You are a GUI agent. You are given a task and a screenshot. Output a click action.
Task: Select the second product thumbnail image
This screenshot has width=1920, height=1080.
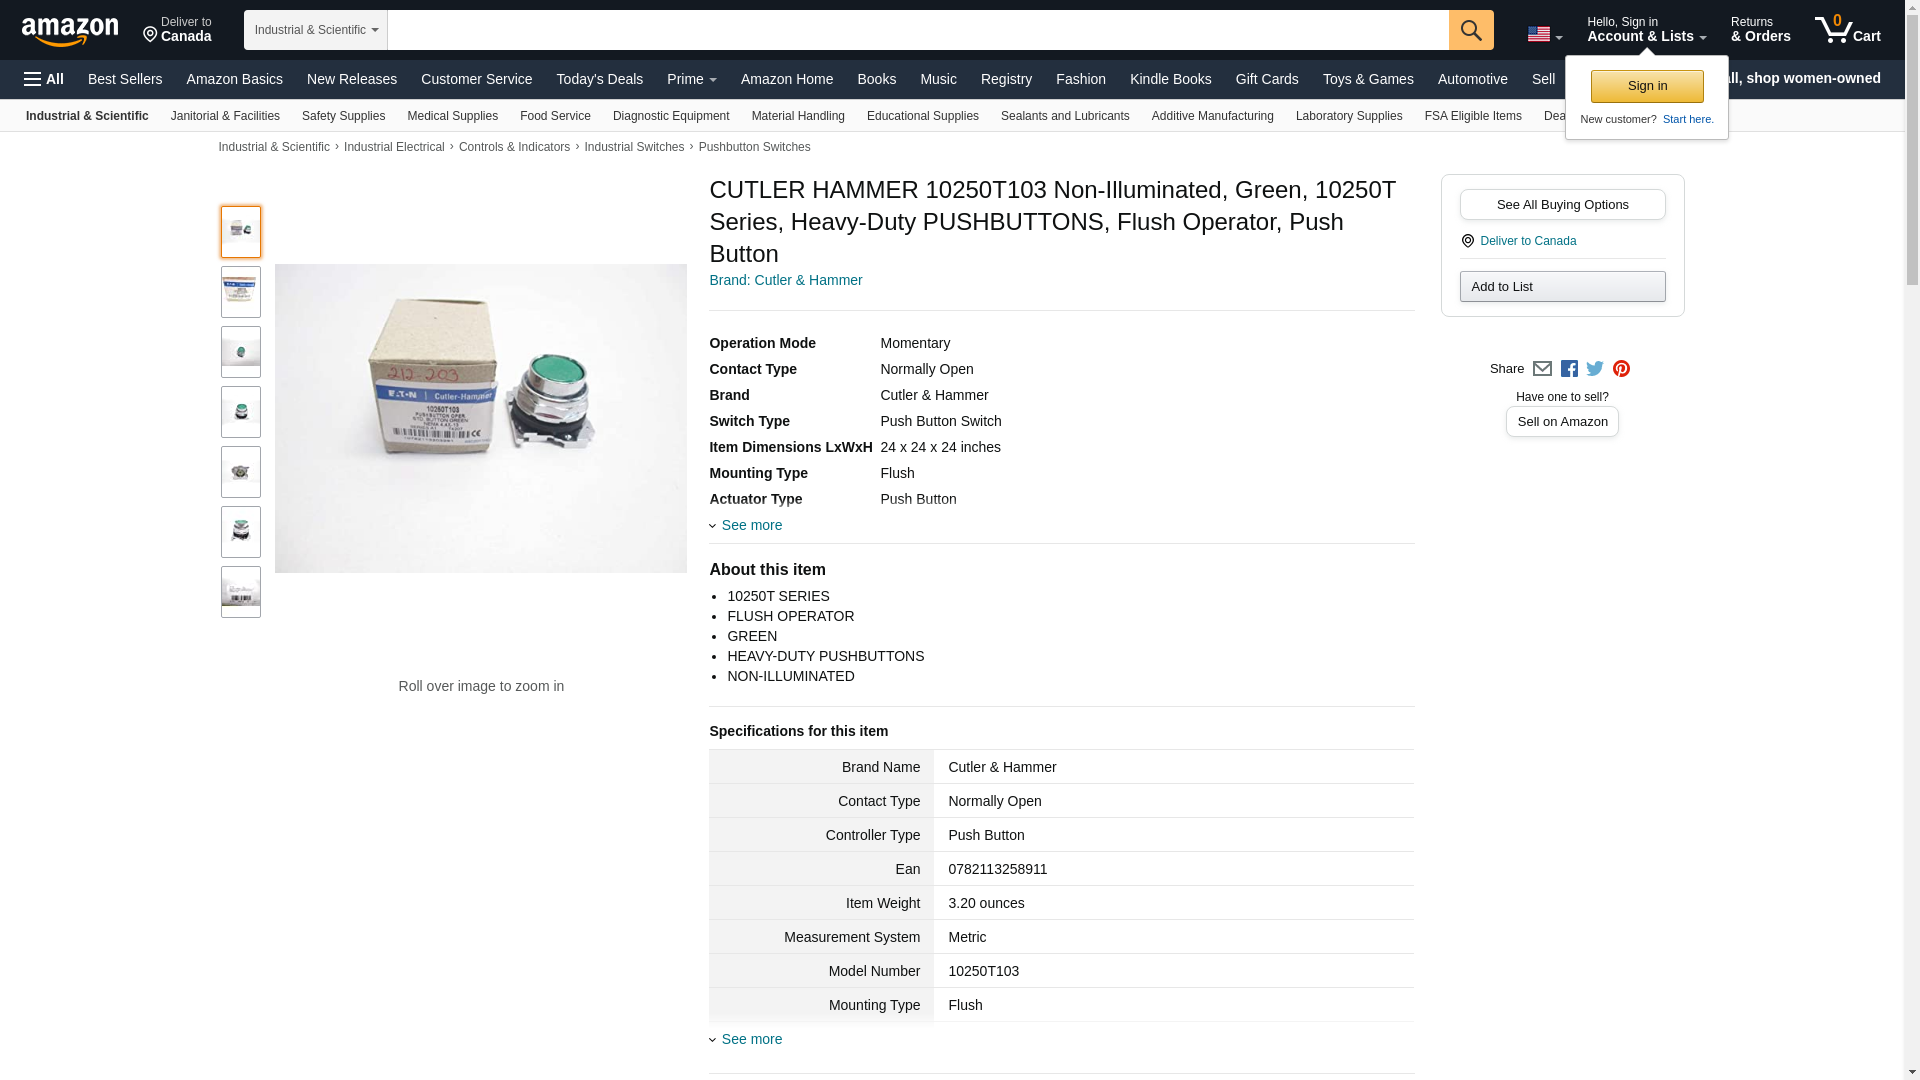pos(241,292)
